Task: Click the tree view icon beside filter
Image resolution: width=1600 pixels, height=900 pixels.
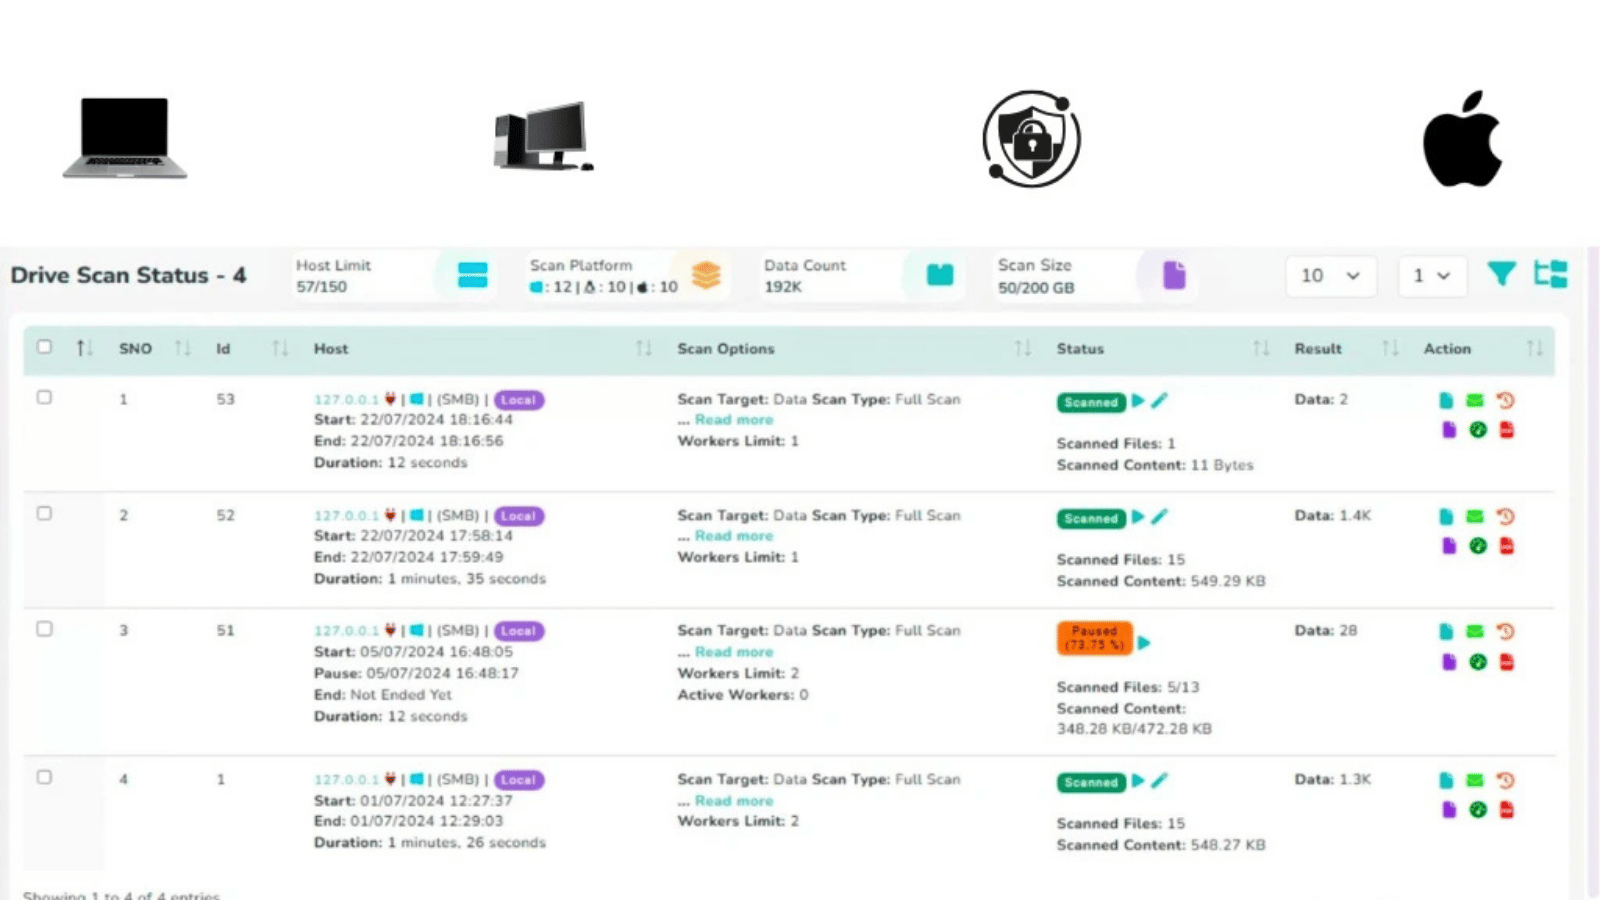Action: pyautogui.click(x=1551, y=273)
